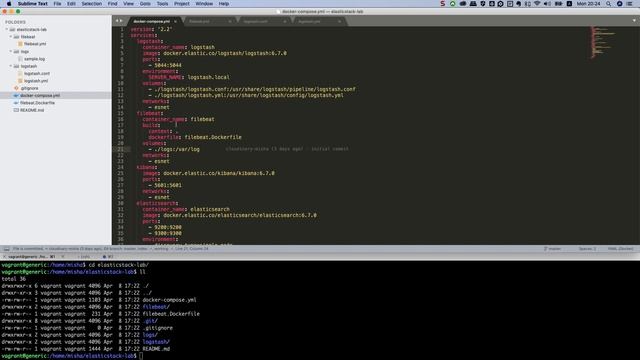Open the Tools menu
Image resolution: width=640 pixels, height=360 pixels.
(x=162, y=4)
